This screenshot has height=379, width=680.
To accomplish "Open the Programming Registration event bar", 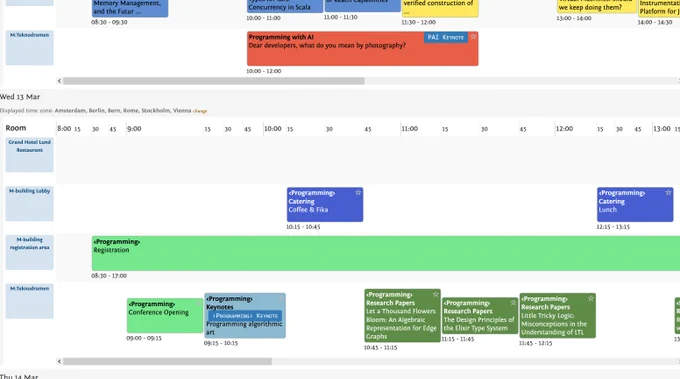I will pos(386,253).
